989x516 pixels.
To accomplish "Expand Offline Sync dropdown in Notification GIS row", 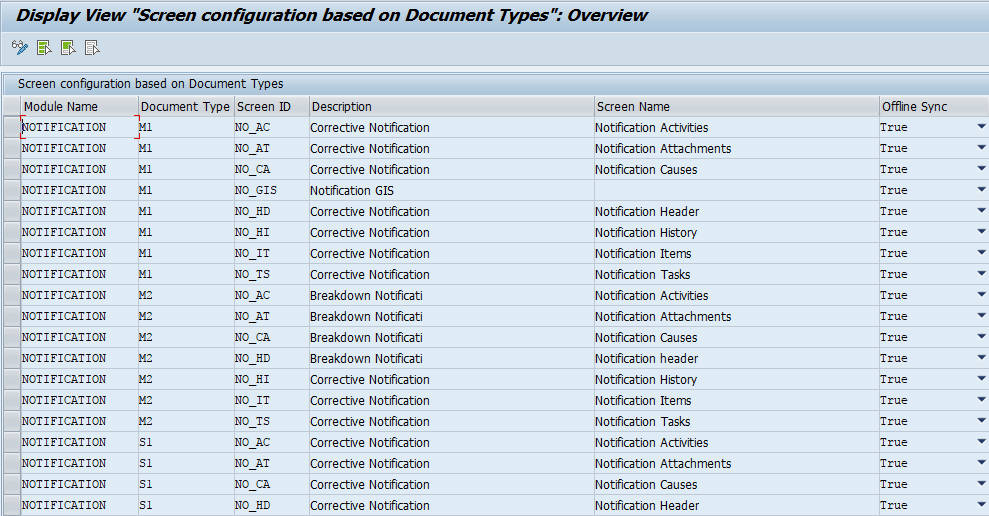I will point(981,191).
